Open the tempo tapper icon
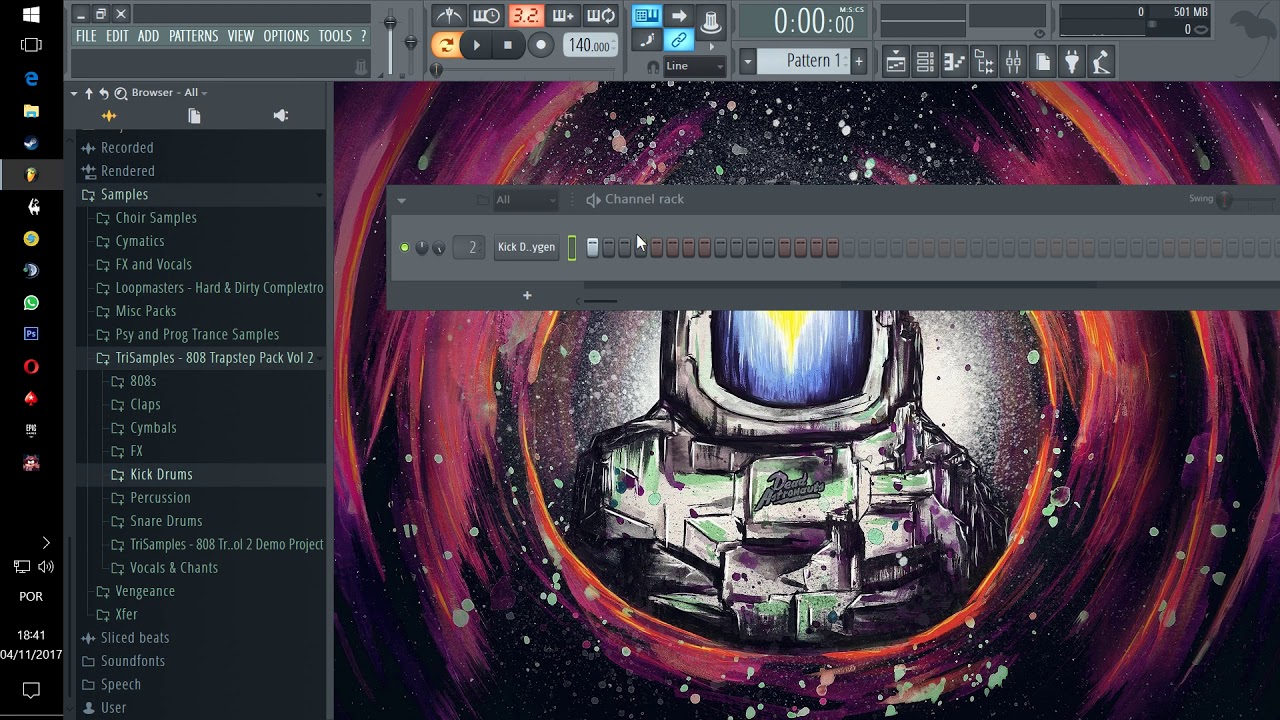The width and height of the screenshot is (1280, 720). 1101,63
